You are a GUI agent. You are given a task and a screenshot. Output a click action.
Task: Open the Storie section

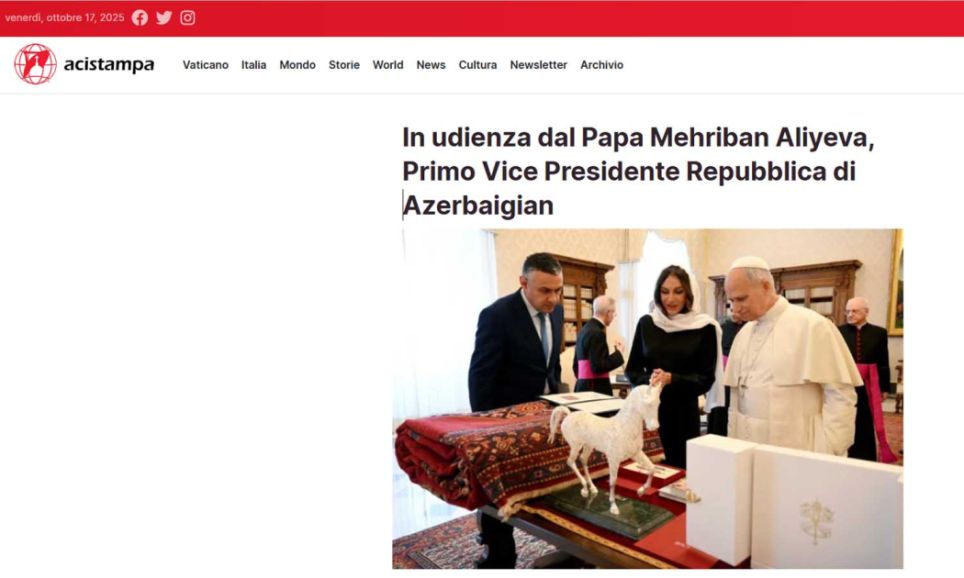coord(344,65)
